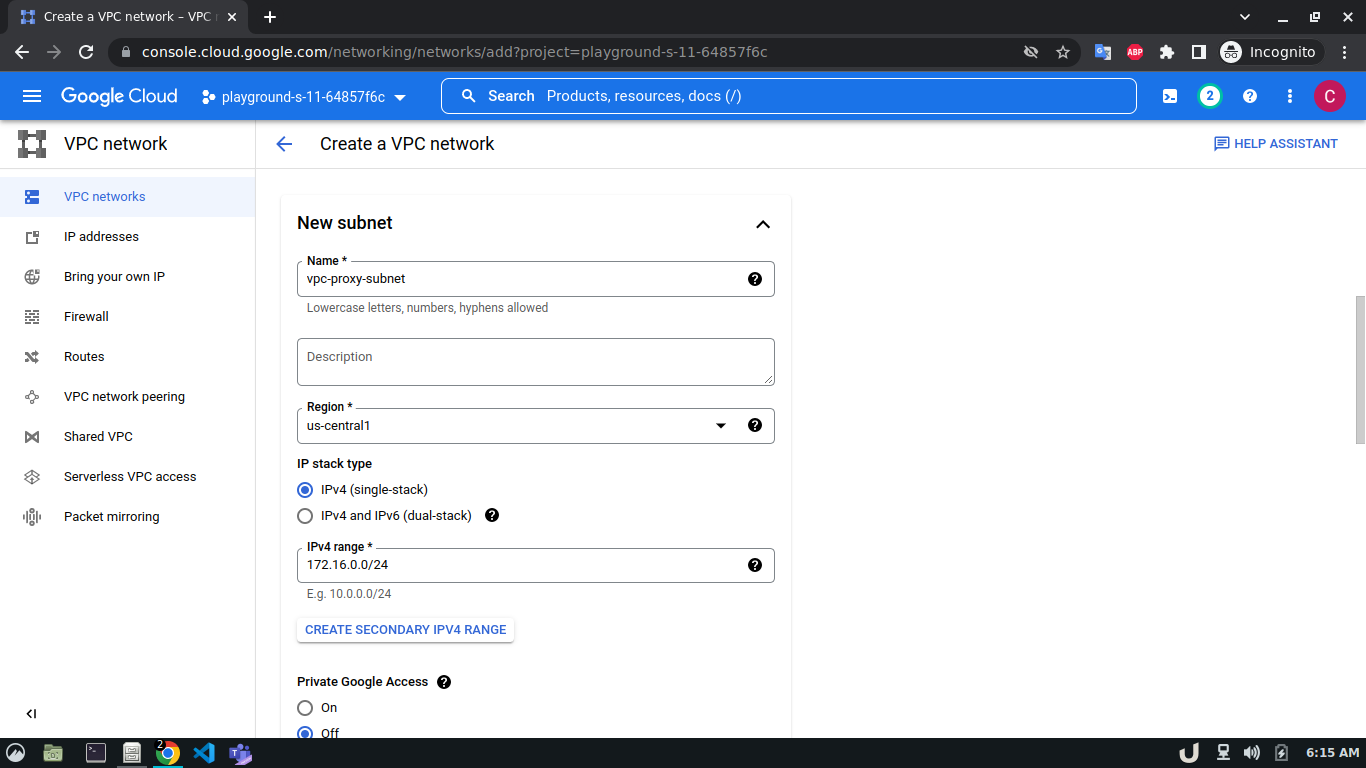Click the VPC network heading in sidebar

pyautogui.click(x=116, y=144)
